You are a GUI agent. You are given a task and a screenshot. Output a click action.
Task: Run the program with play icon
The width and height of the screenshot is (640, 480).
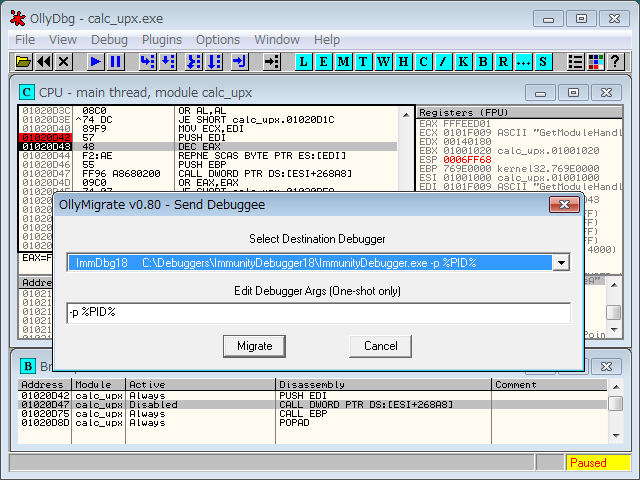click(96, 62)
